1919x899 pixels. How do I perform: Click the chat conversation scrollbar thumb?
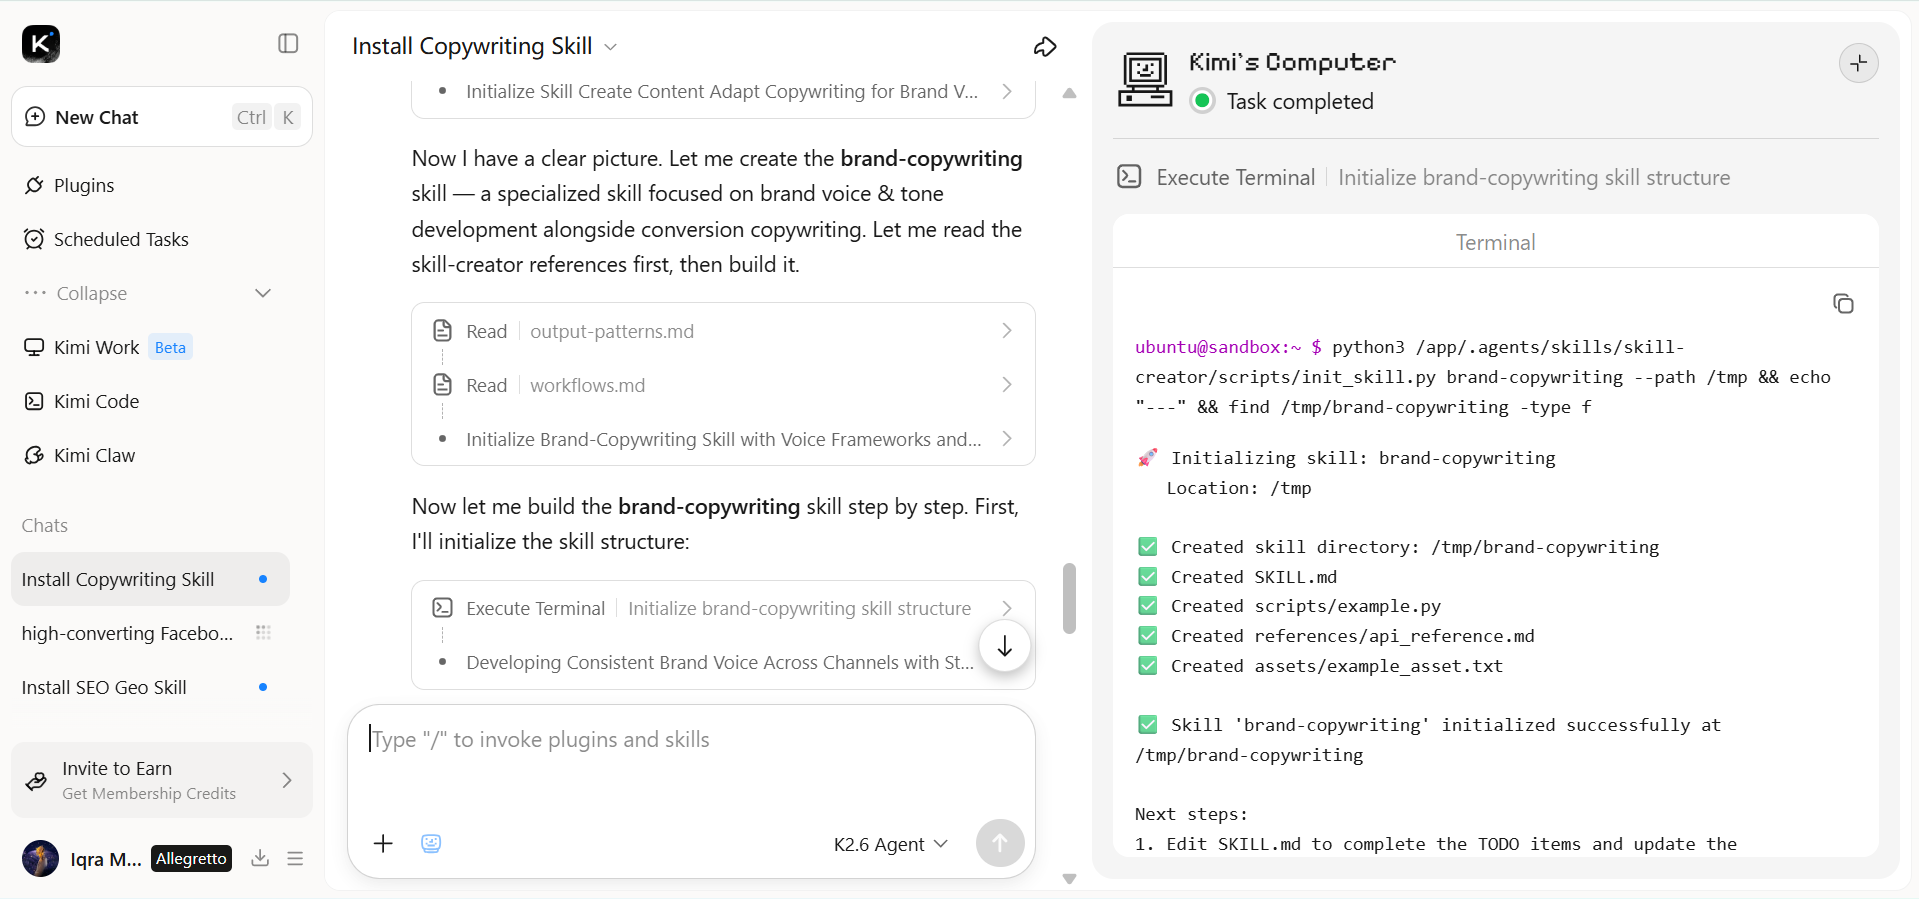[1069, 598]
